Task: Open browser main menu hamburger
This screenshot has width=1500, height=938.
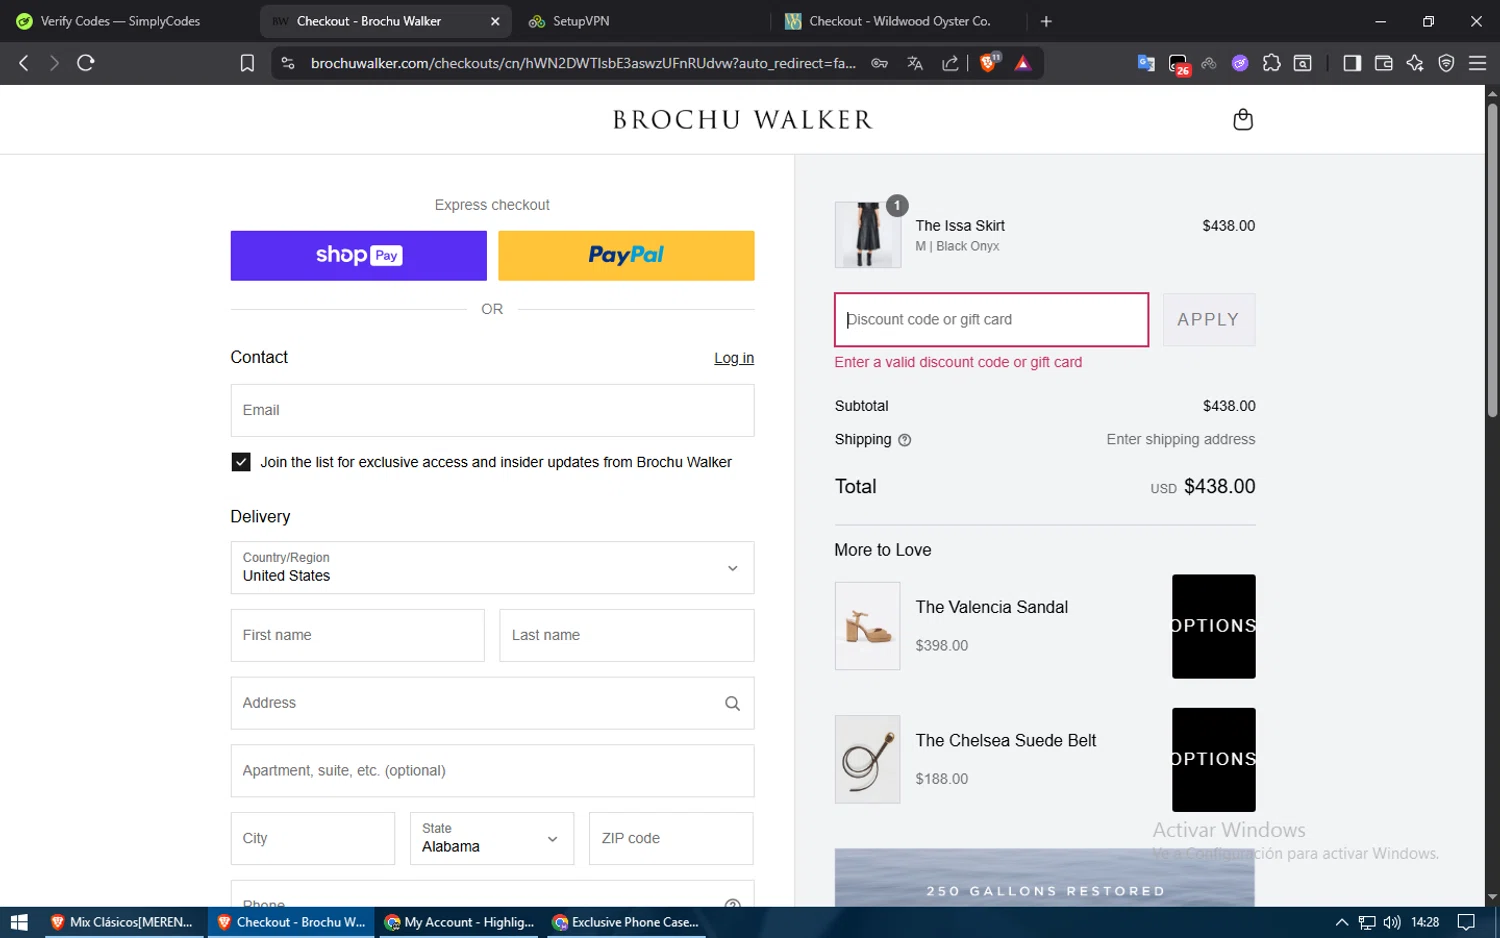Action: 1477,63
